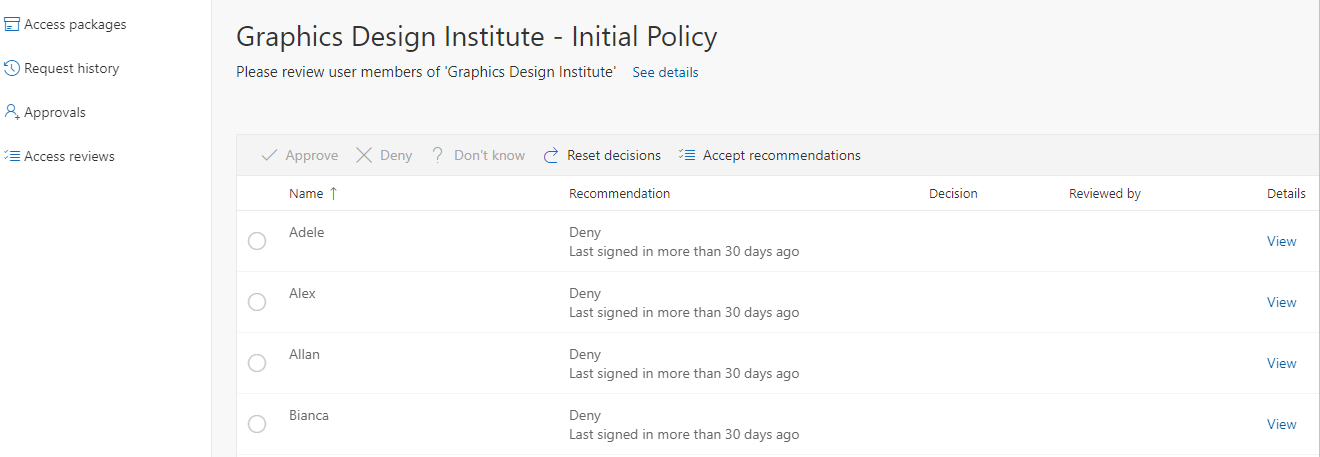Image resolution: width=1320 pixels, height=457 pixels.
Task: Go to the Approvals menu item
Action: pyautogui.click(x=55, y=112)
